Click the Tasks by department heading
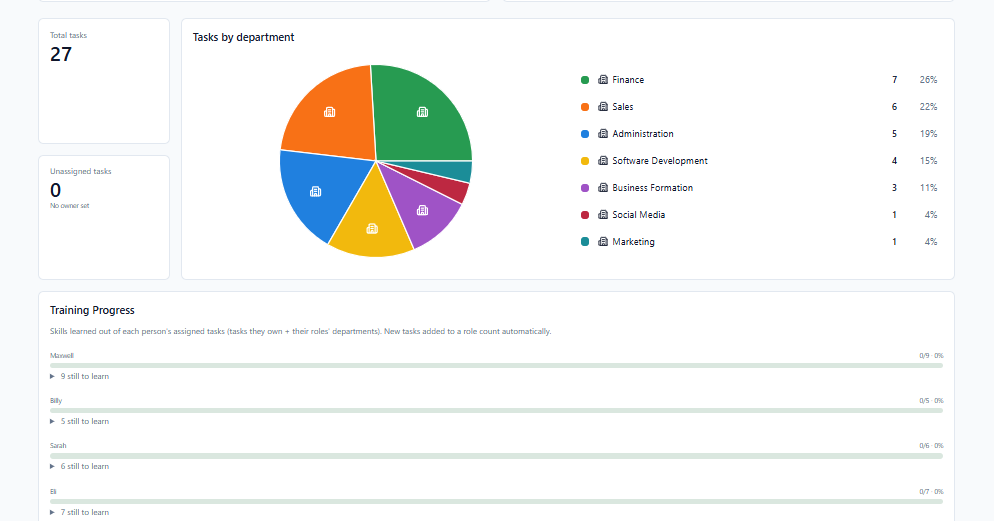 tap(243, 37)
